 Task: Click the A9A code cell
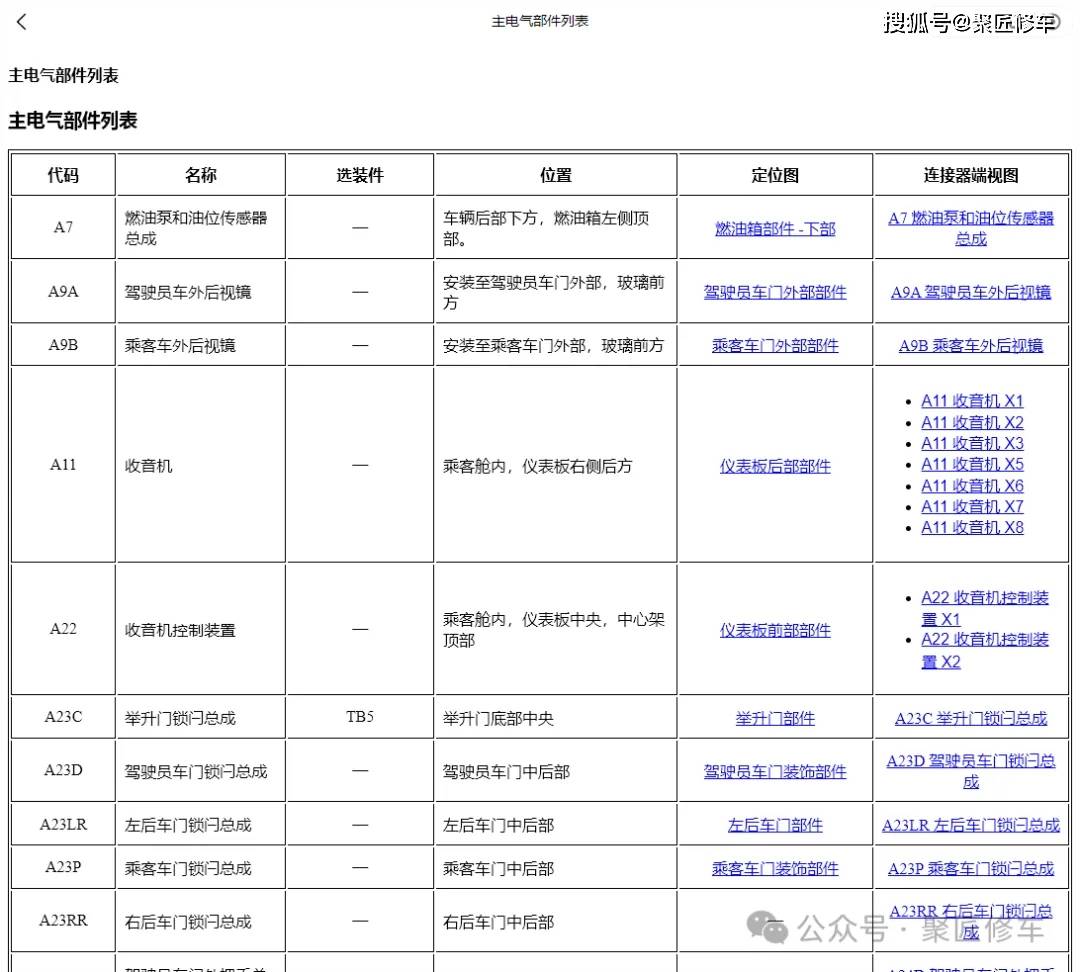[x=63, y=291]
